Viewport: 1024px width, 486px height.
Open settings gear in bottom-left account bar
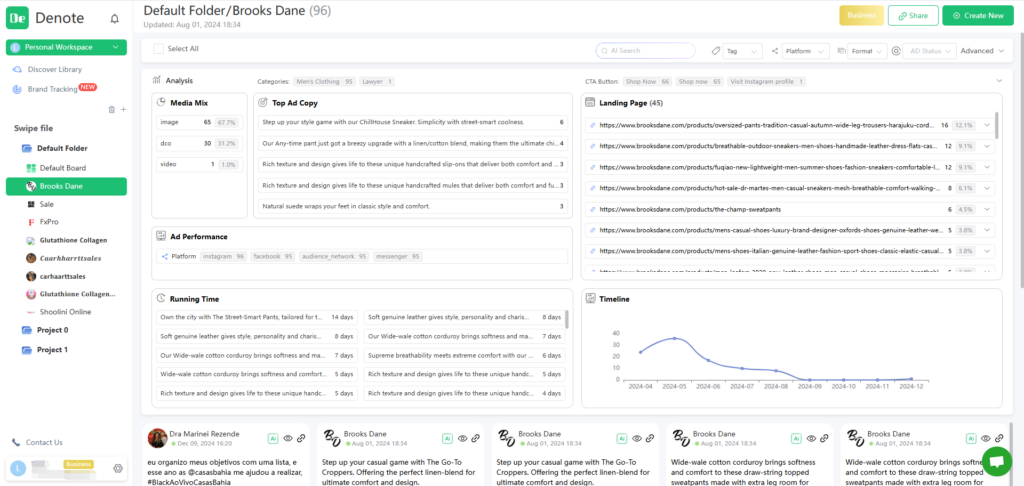pyautogui.click(x=118, y=468)
